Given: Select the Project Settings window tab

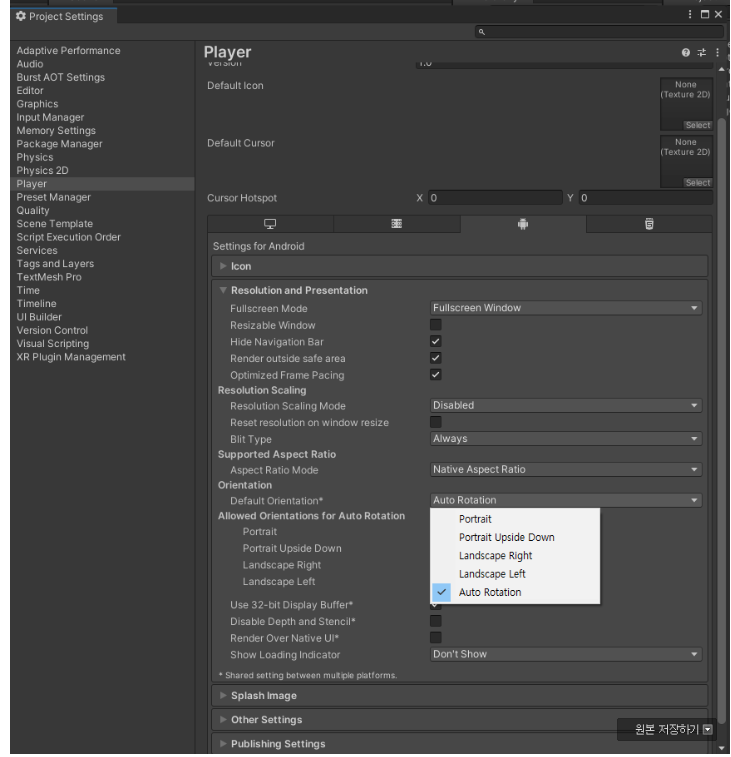Looking at the screenshot, I should coord(64,16).
